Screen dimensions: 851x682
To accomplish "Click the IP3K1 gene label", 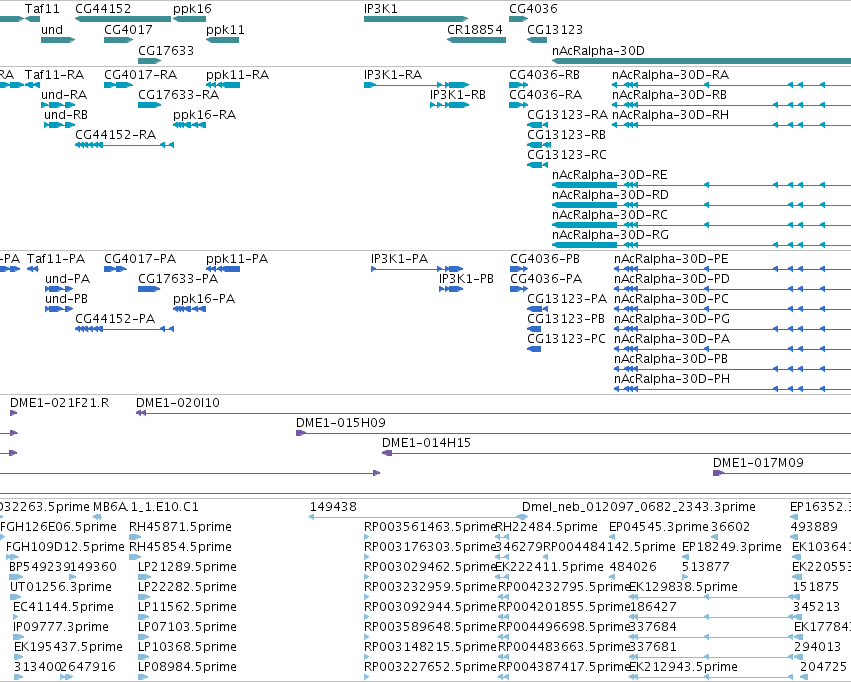I will [x=380, y=9].
